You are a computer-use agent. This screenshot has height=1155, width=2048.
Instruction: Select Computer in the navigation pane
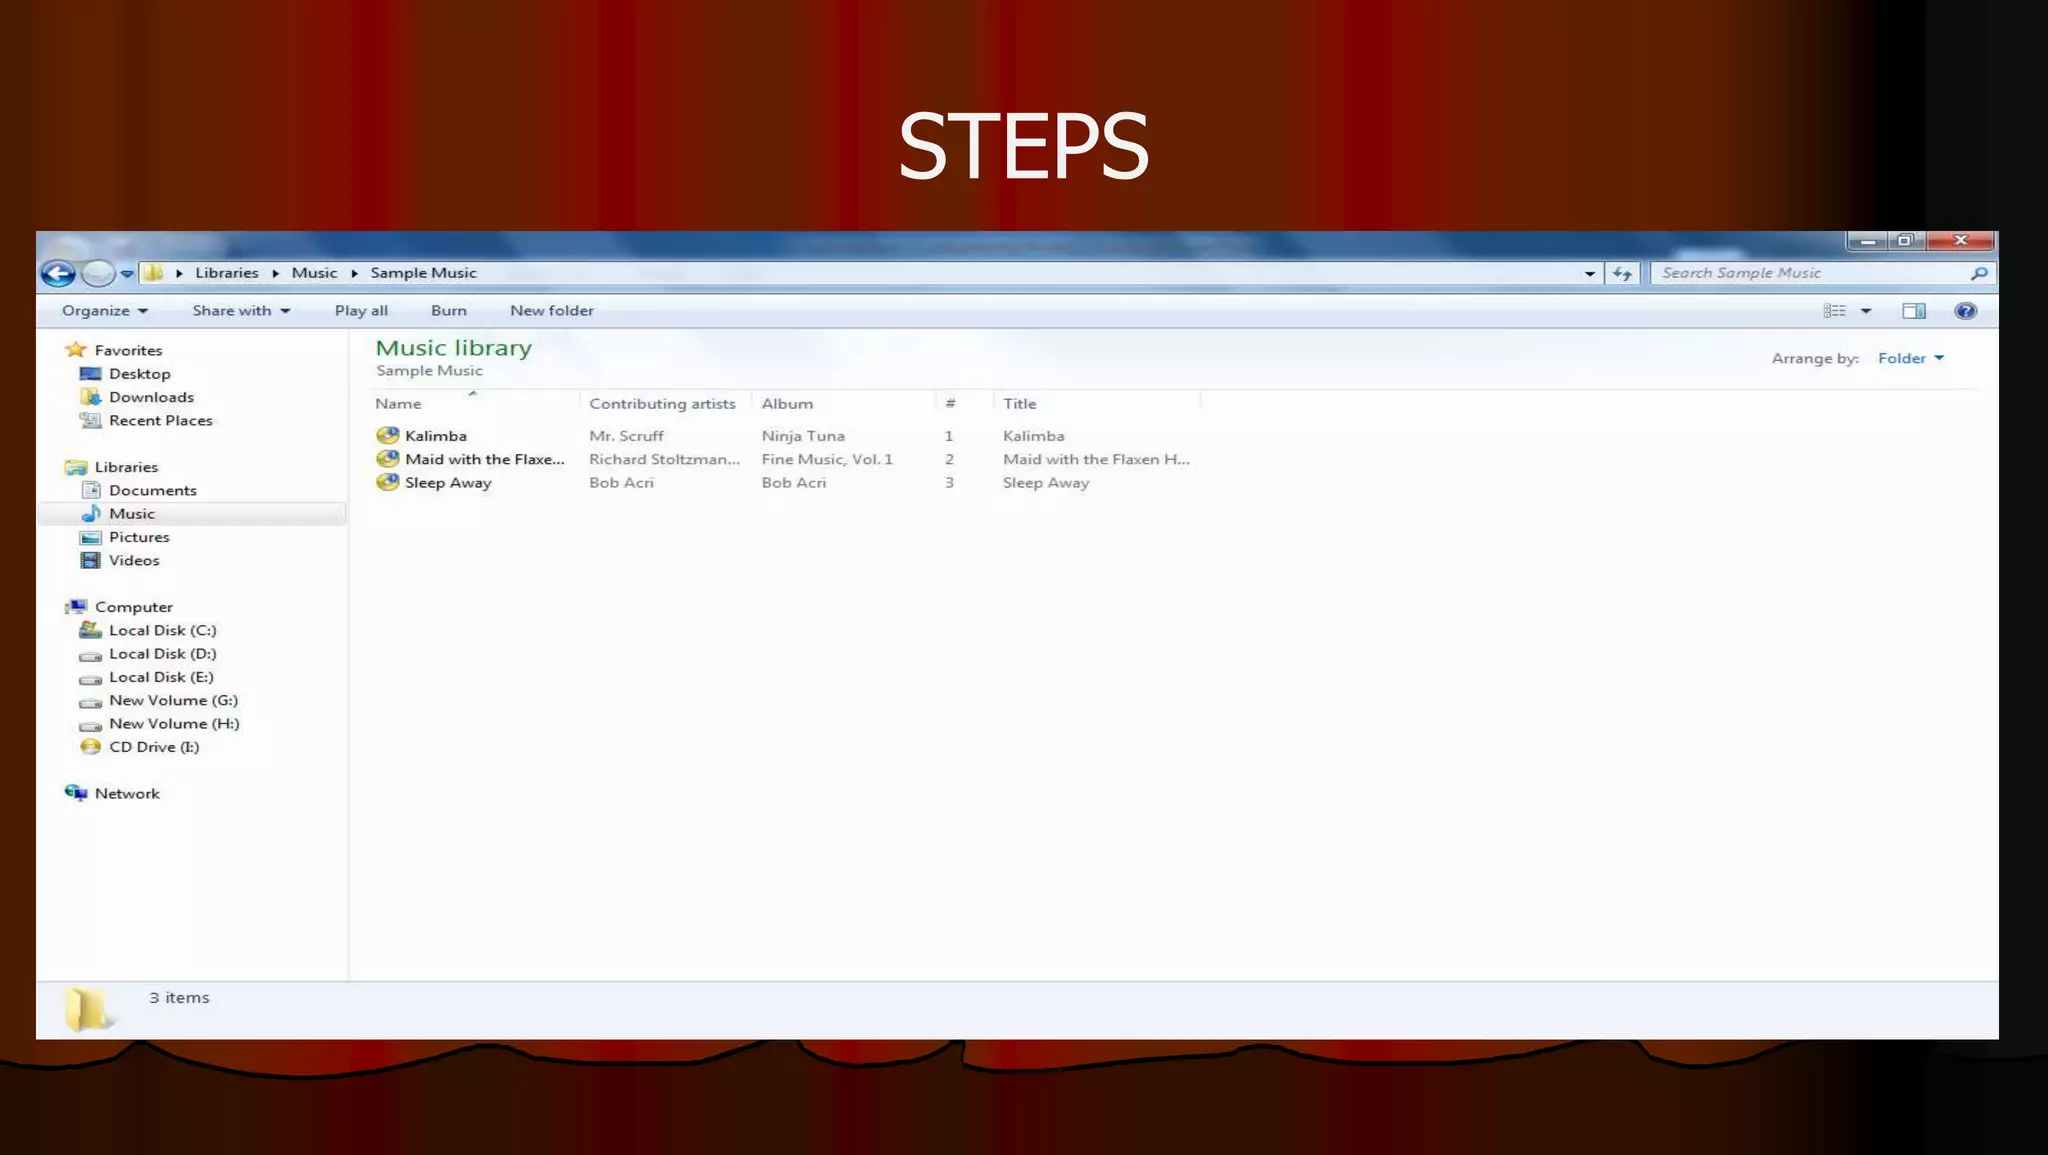[x=134, y=607]
